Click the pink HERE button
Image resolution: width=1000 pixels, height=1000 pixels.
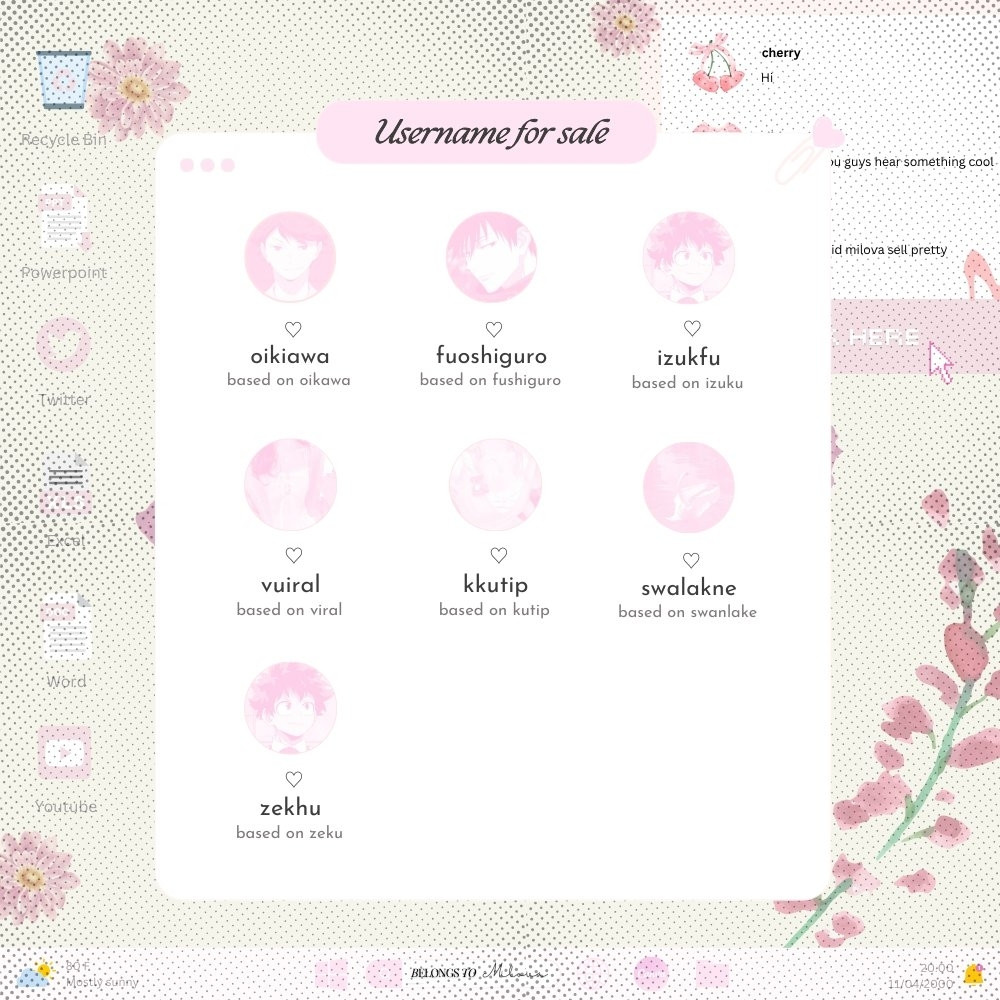[915, 336]
